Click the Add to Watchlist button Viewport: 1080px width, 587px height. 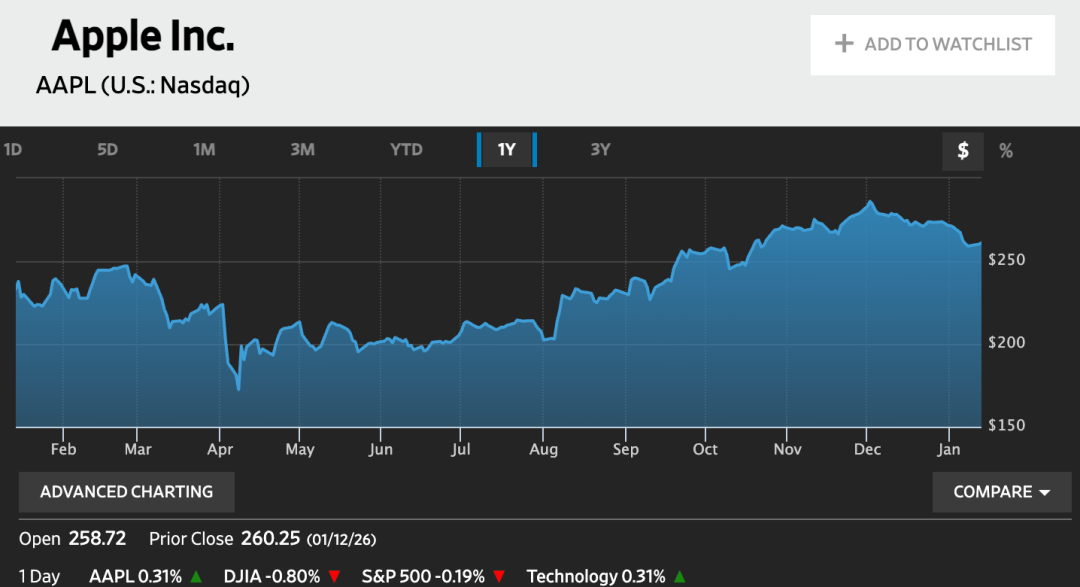pyautogui.click(x=933, y=45)
